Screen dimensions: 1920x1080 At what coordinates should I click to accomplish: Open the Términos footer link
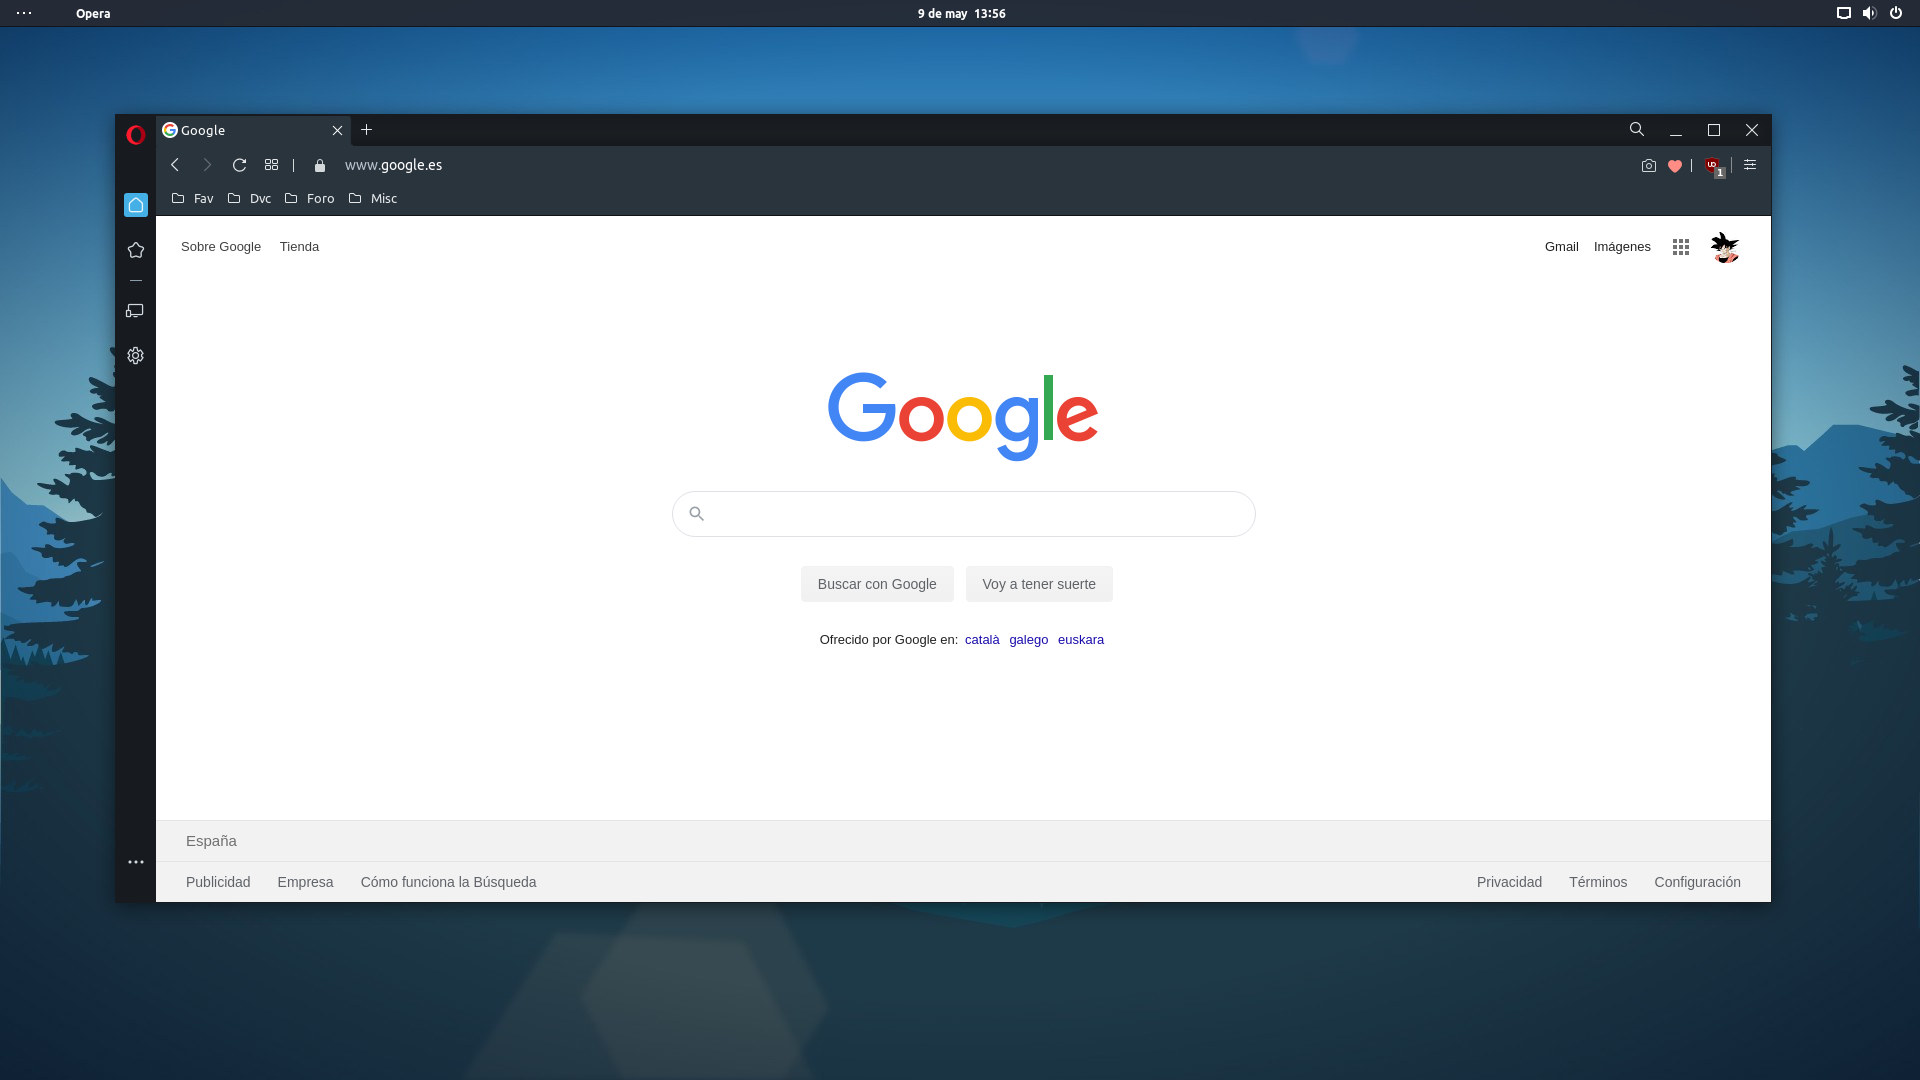(x=1598, y=882)
